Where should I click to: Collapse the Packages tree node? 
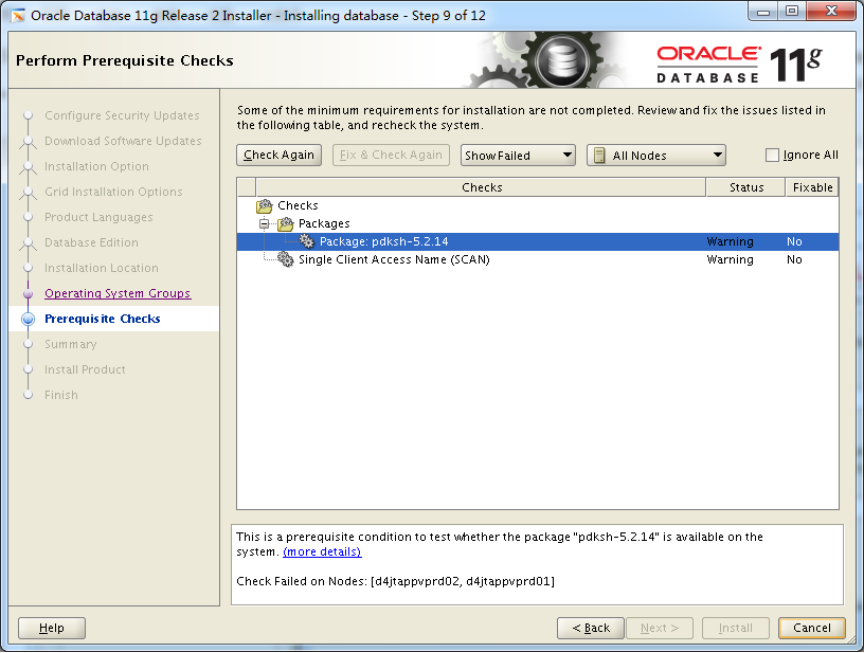pyautogui.click(x=264, y=224)
